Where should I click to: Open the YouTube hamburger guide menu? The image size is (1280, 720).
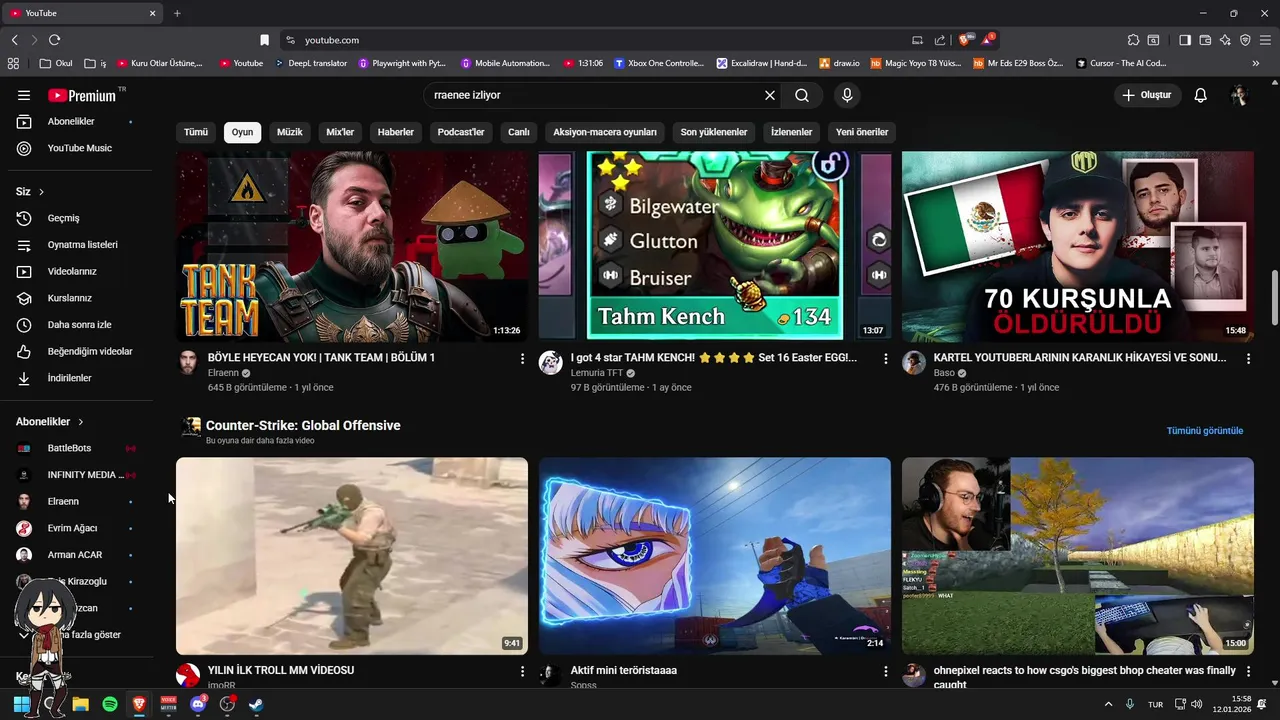(x=24, y=95)
